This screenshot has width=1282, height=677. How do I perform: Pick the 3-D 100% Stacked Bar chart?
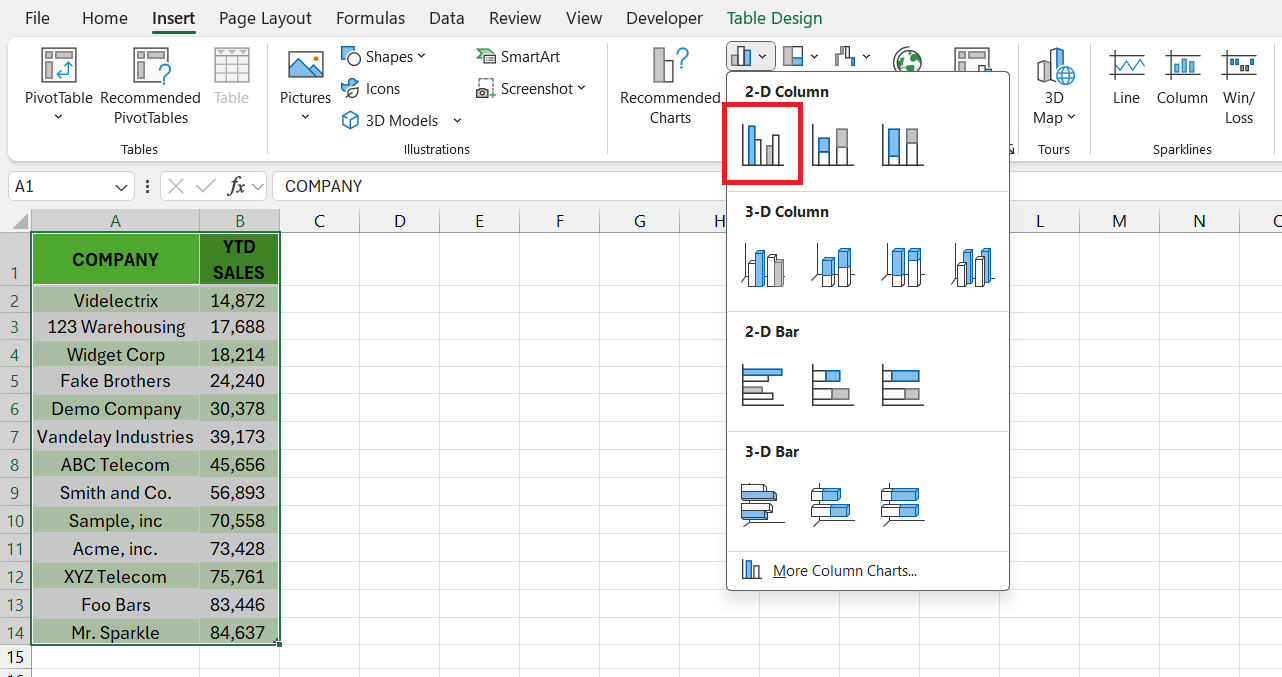[x=902, y=504]
